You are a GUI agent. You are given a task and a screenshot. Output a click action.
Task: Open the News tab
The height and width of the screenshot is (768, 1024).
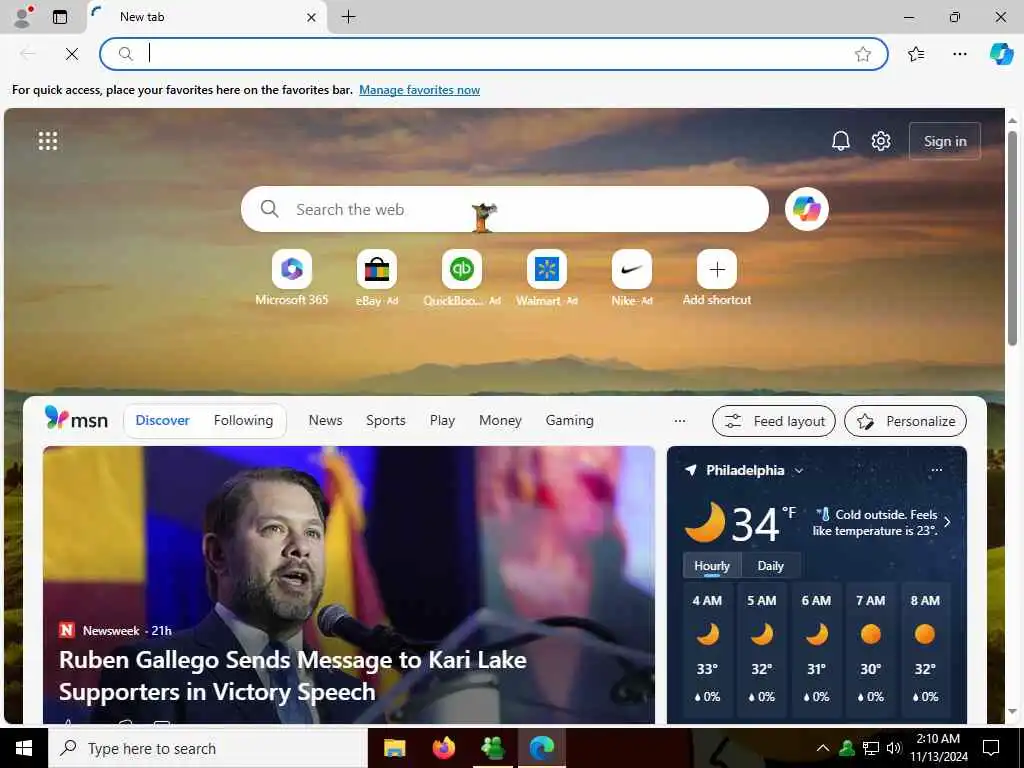(x=325, y=421)
